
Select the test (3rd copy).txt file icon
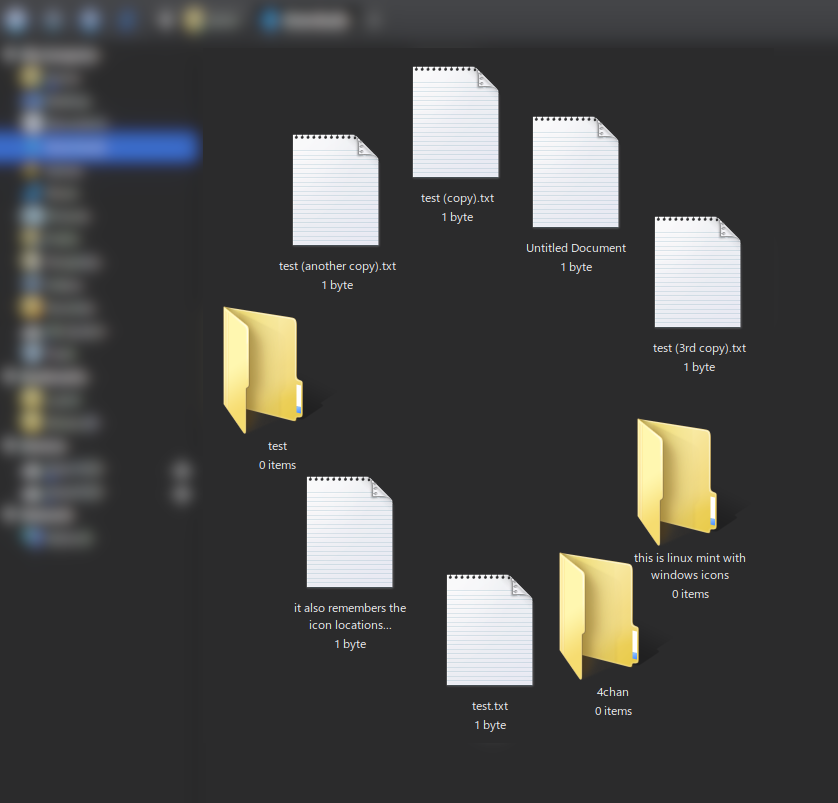[x=697, y=271]
